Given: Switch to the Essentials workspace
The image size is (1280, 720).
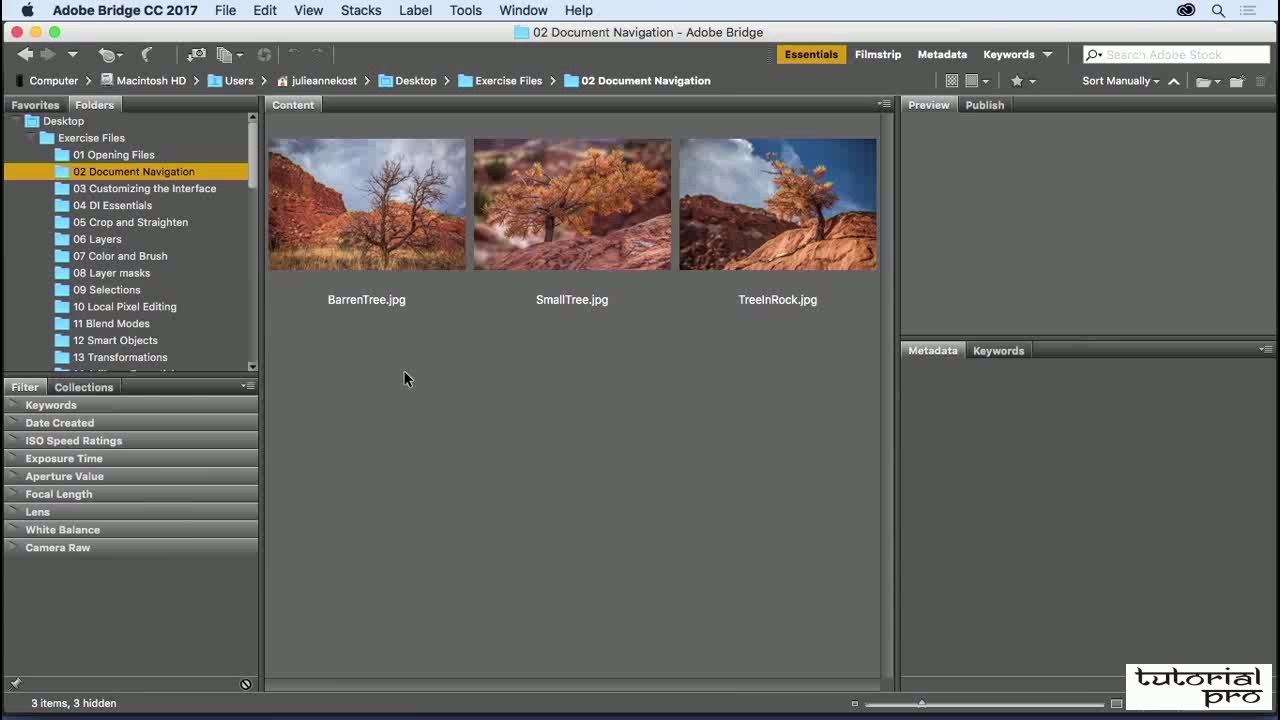Looking at the screenshot, I should pyautogui.click(x=811, y=55).
